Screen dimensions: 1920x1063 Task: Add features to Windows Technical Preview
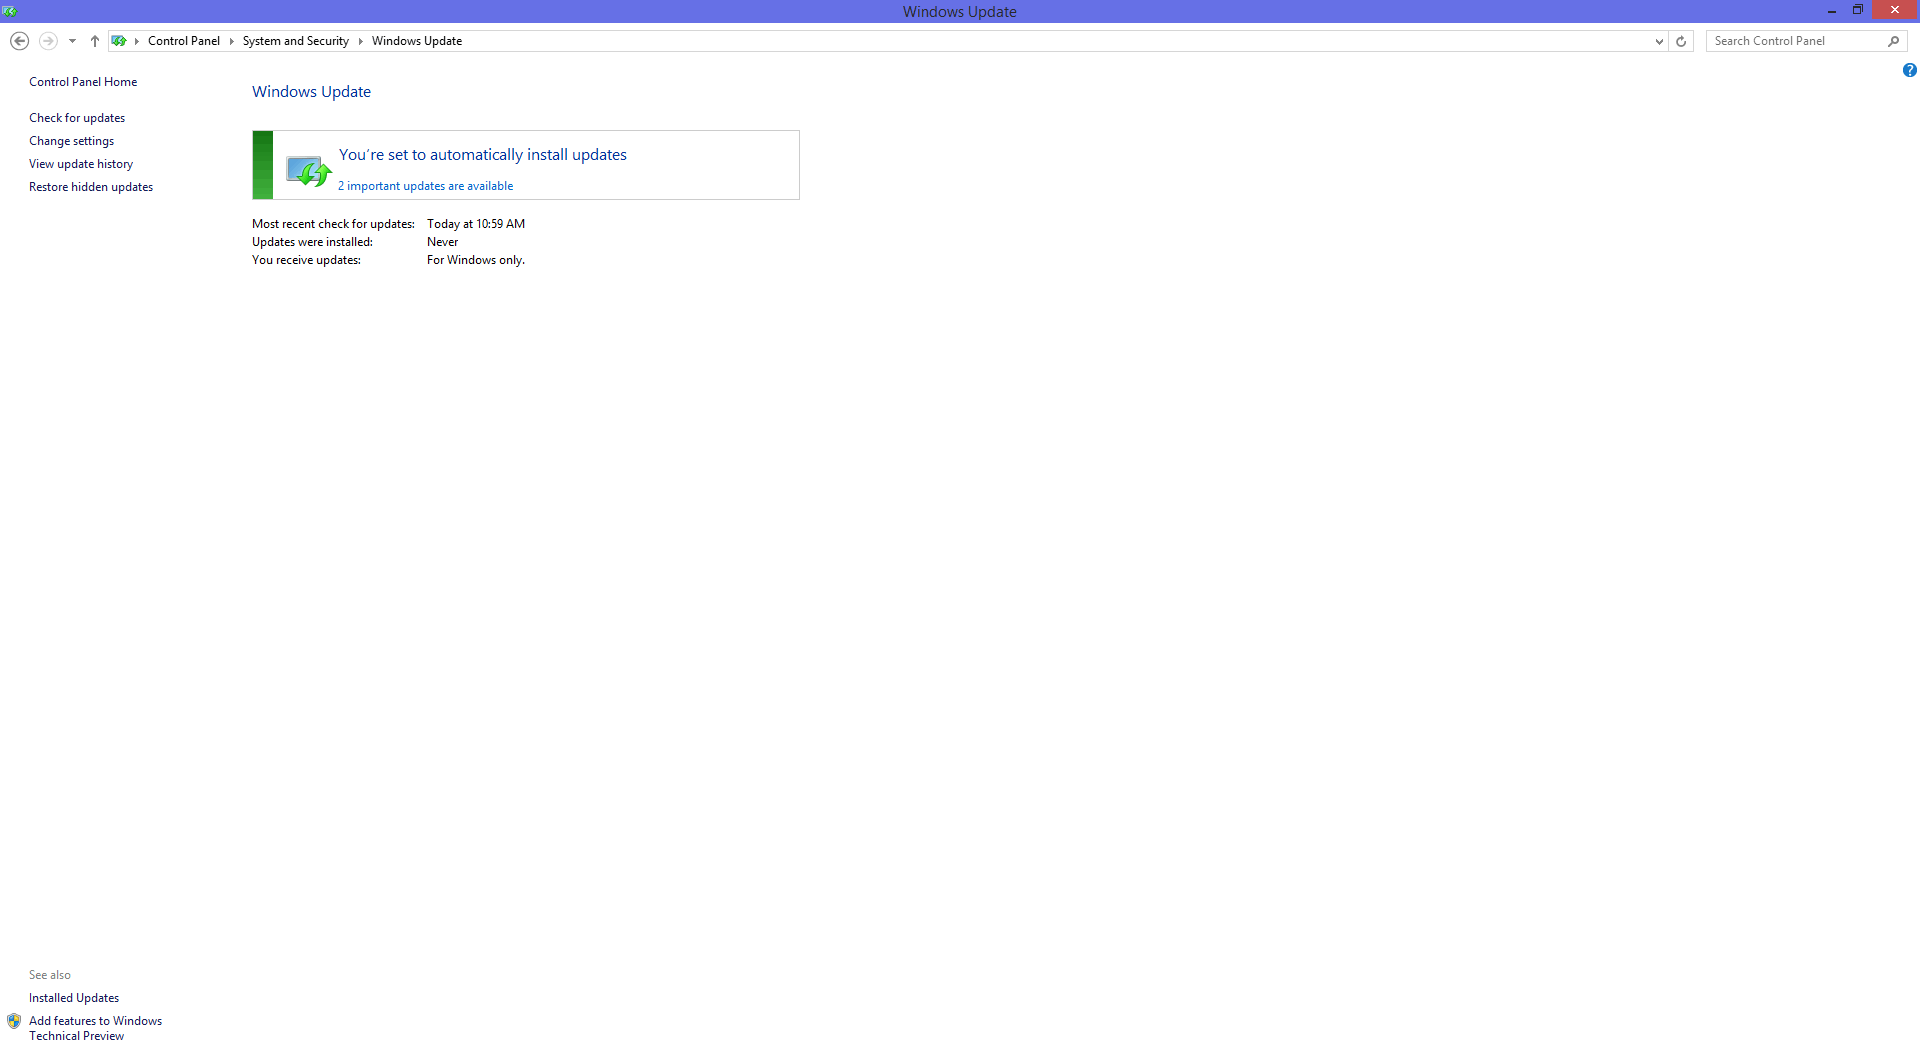tap(95, 1028)
